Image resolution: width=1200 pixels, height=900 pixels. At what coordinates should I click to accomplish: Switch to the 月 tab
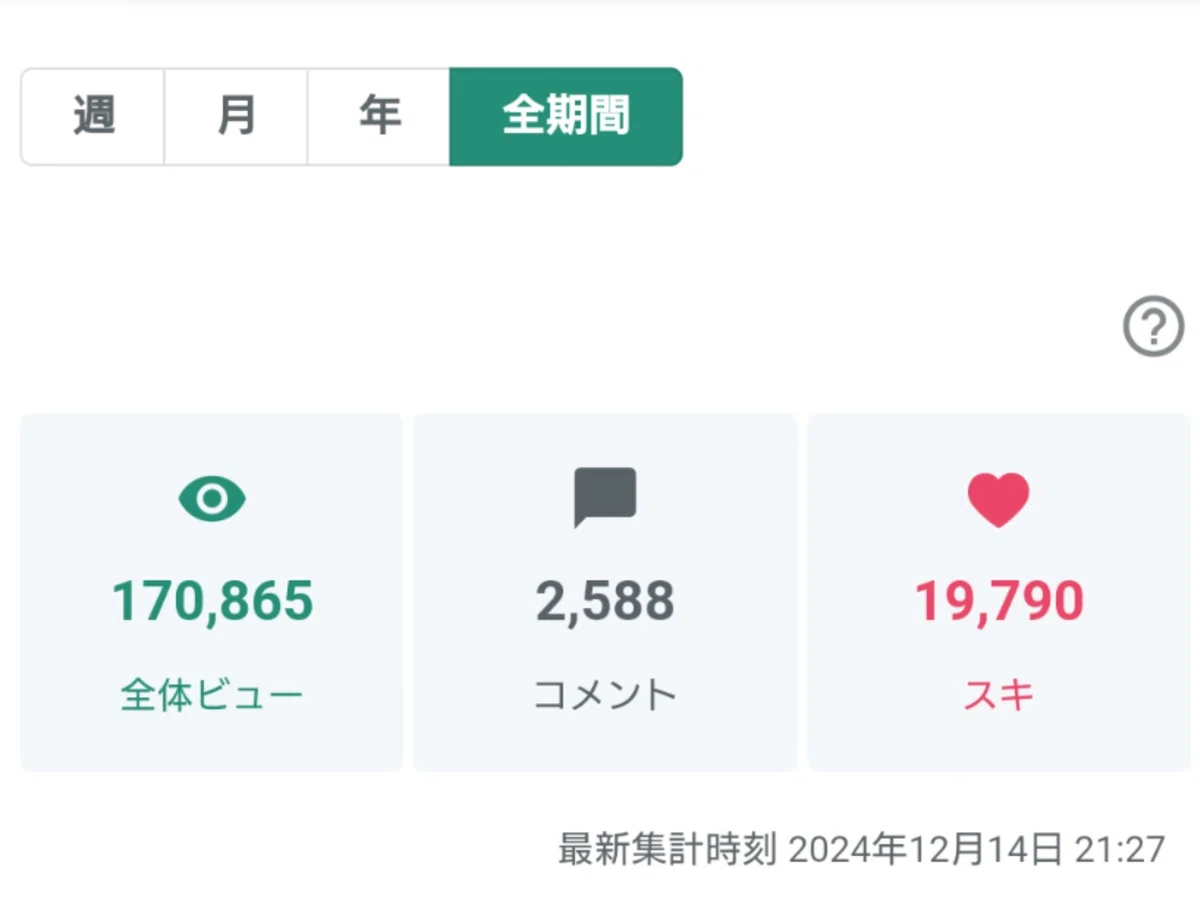236,116
